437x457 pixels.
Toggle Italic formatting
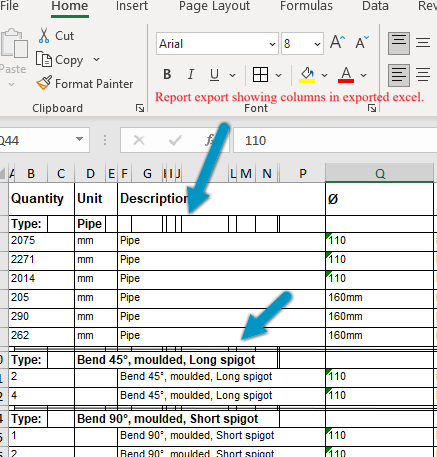pyautogui.click(x=191, y=74)
